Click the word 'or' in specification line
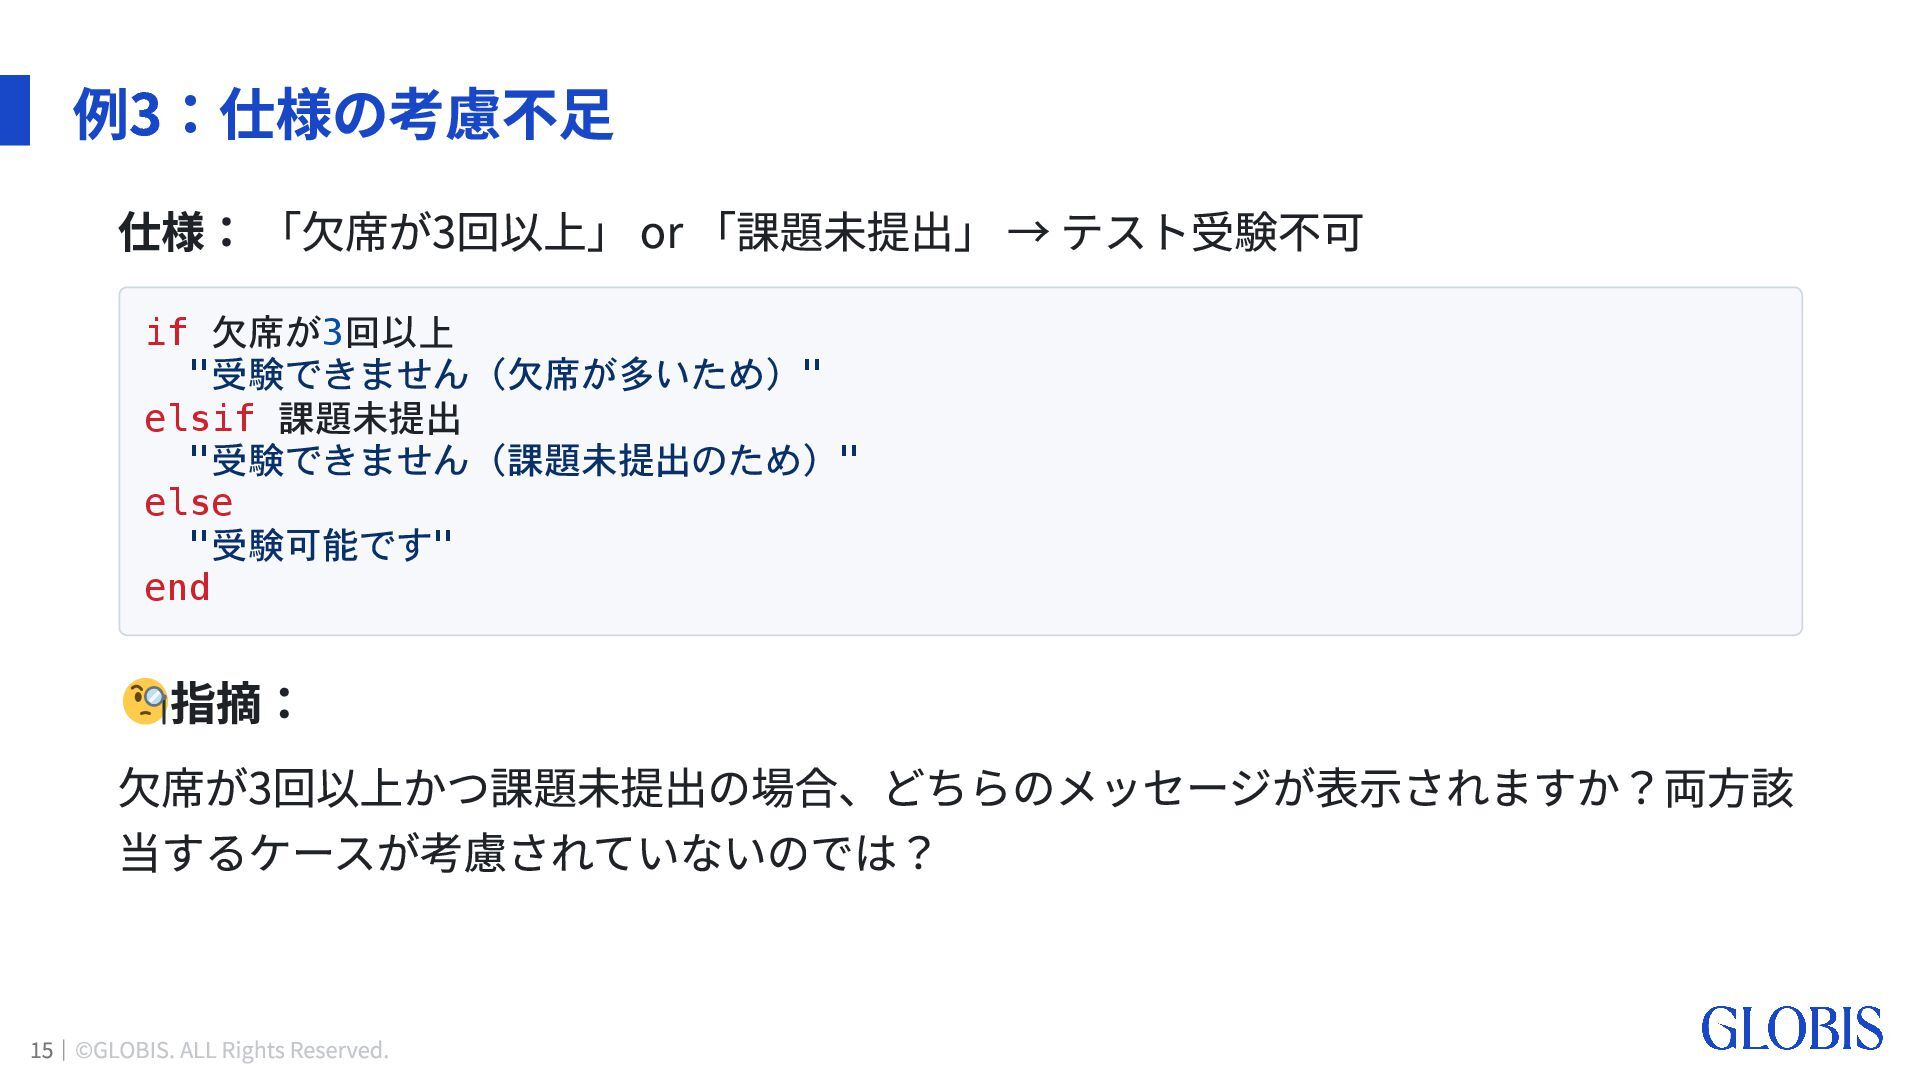Viewport: 1920px width, 1080px height. (661, 233)
